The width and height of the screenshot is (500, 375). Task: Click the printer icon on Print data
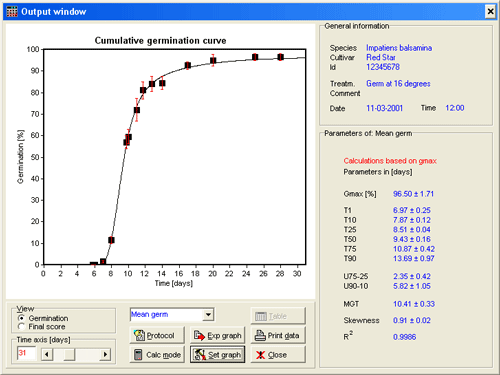260,336
